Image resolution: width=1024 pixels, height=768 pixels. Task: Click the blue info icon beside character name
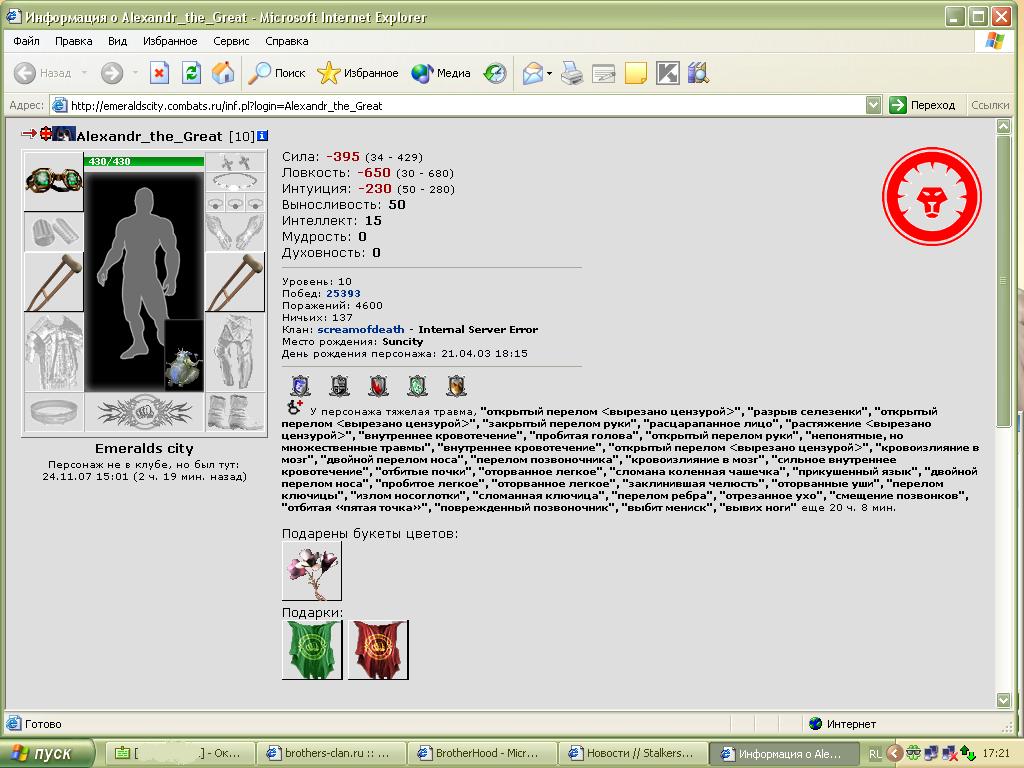[x=263, y=136]
